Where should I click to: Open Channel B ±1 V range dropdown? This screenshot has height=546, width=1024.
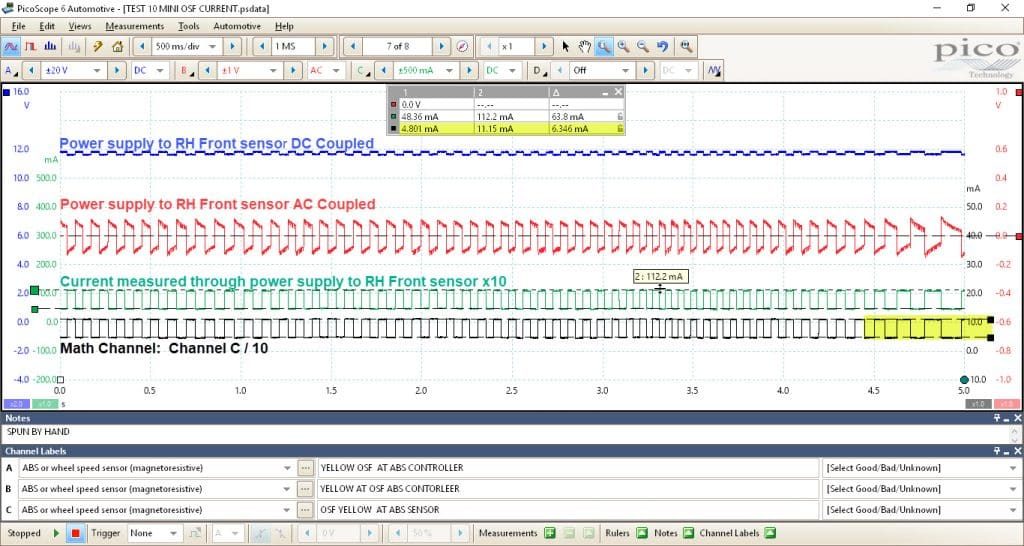[274, 70]
